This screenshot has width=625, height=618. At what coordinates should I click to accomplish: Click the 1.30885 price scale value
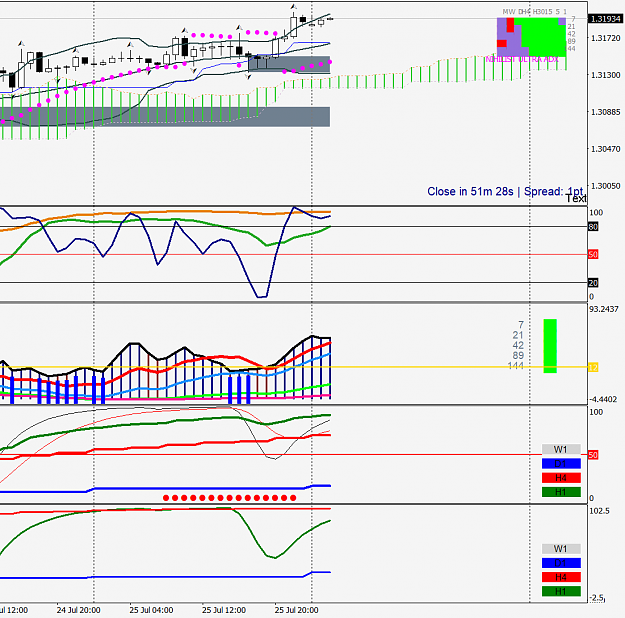[x=606, y=112]
